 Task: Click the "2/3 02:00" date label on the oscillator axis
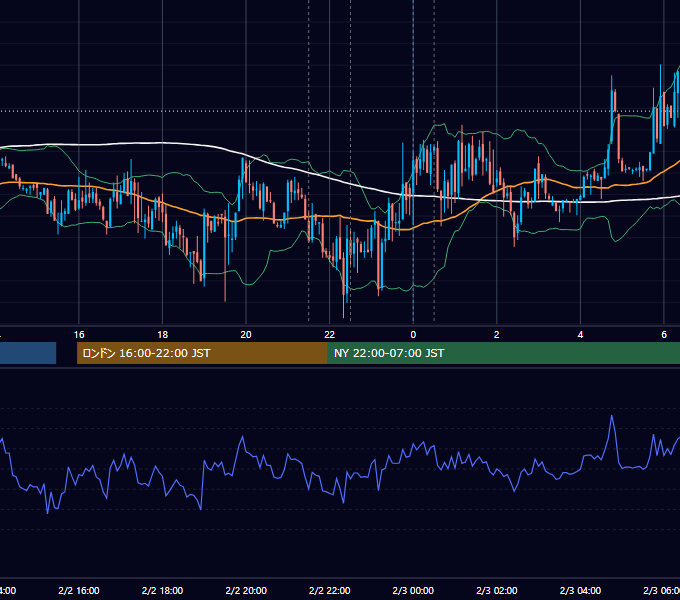coord(497,590)
